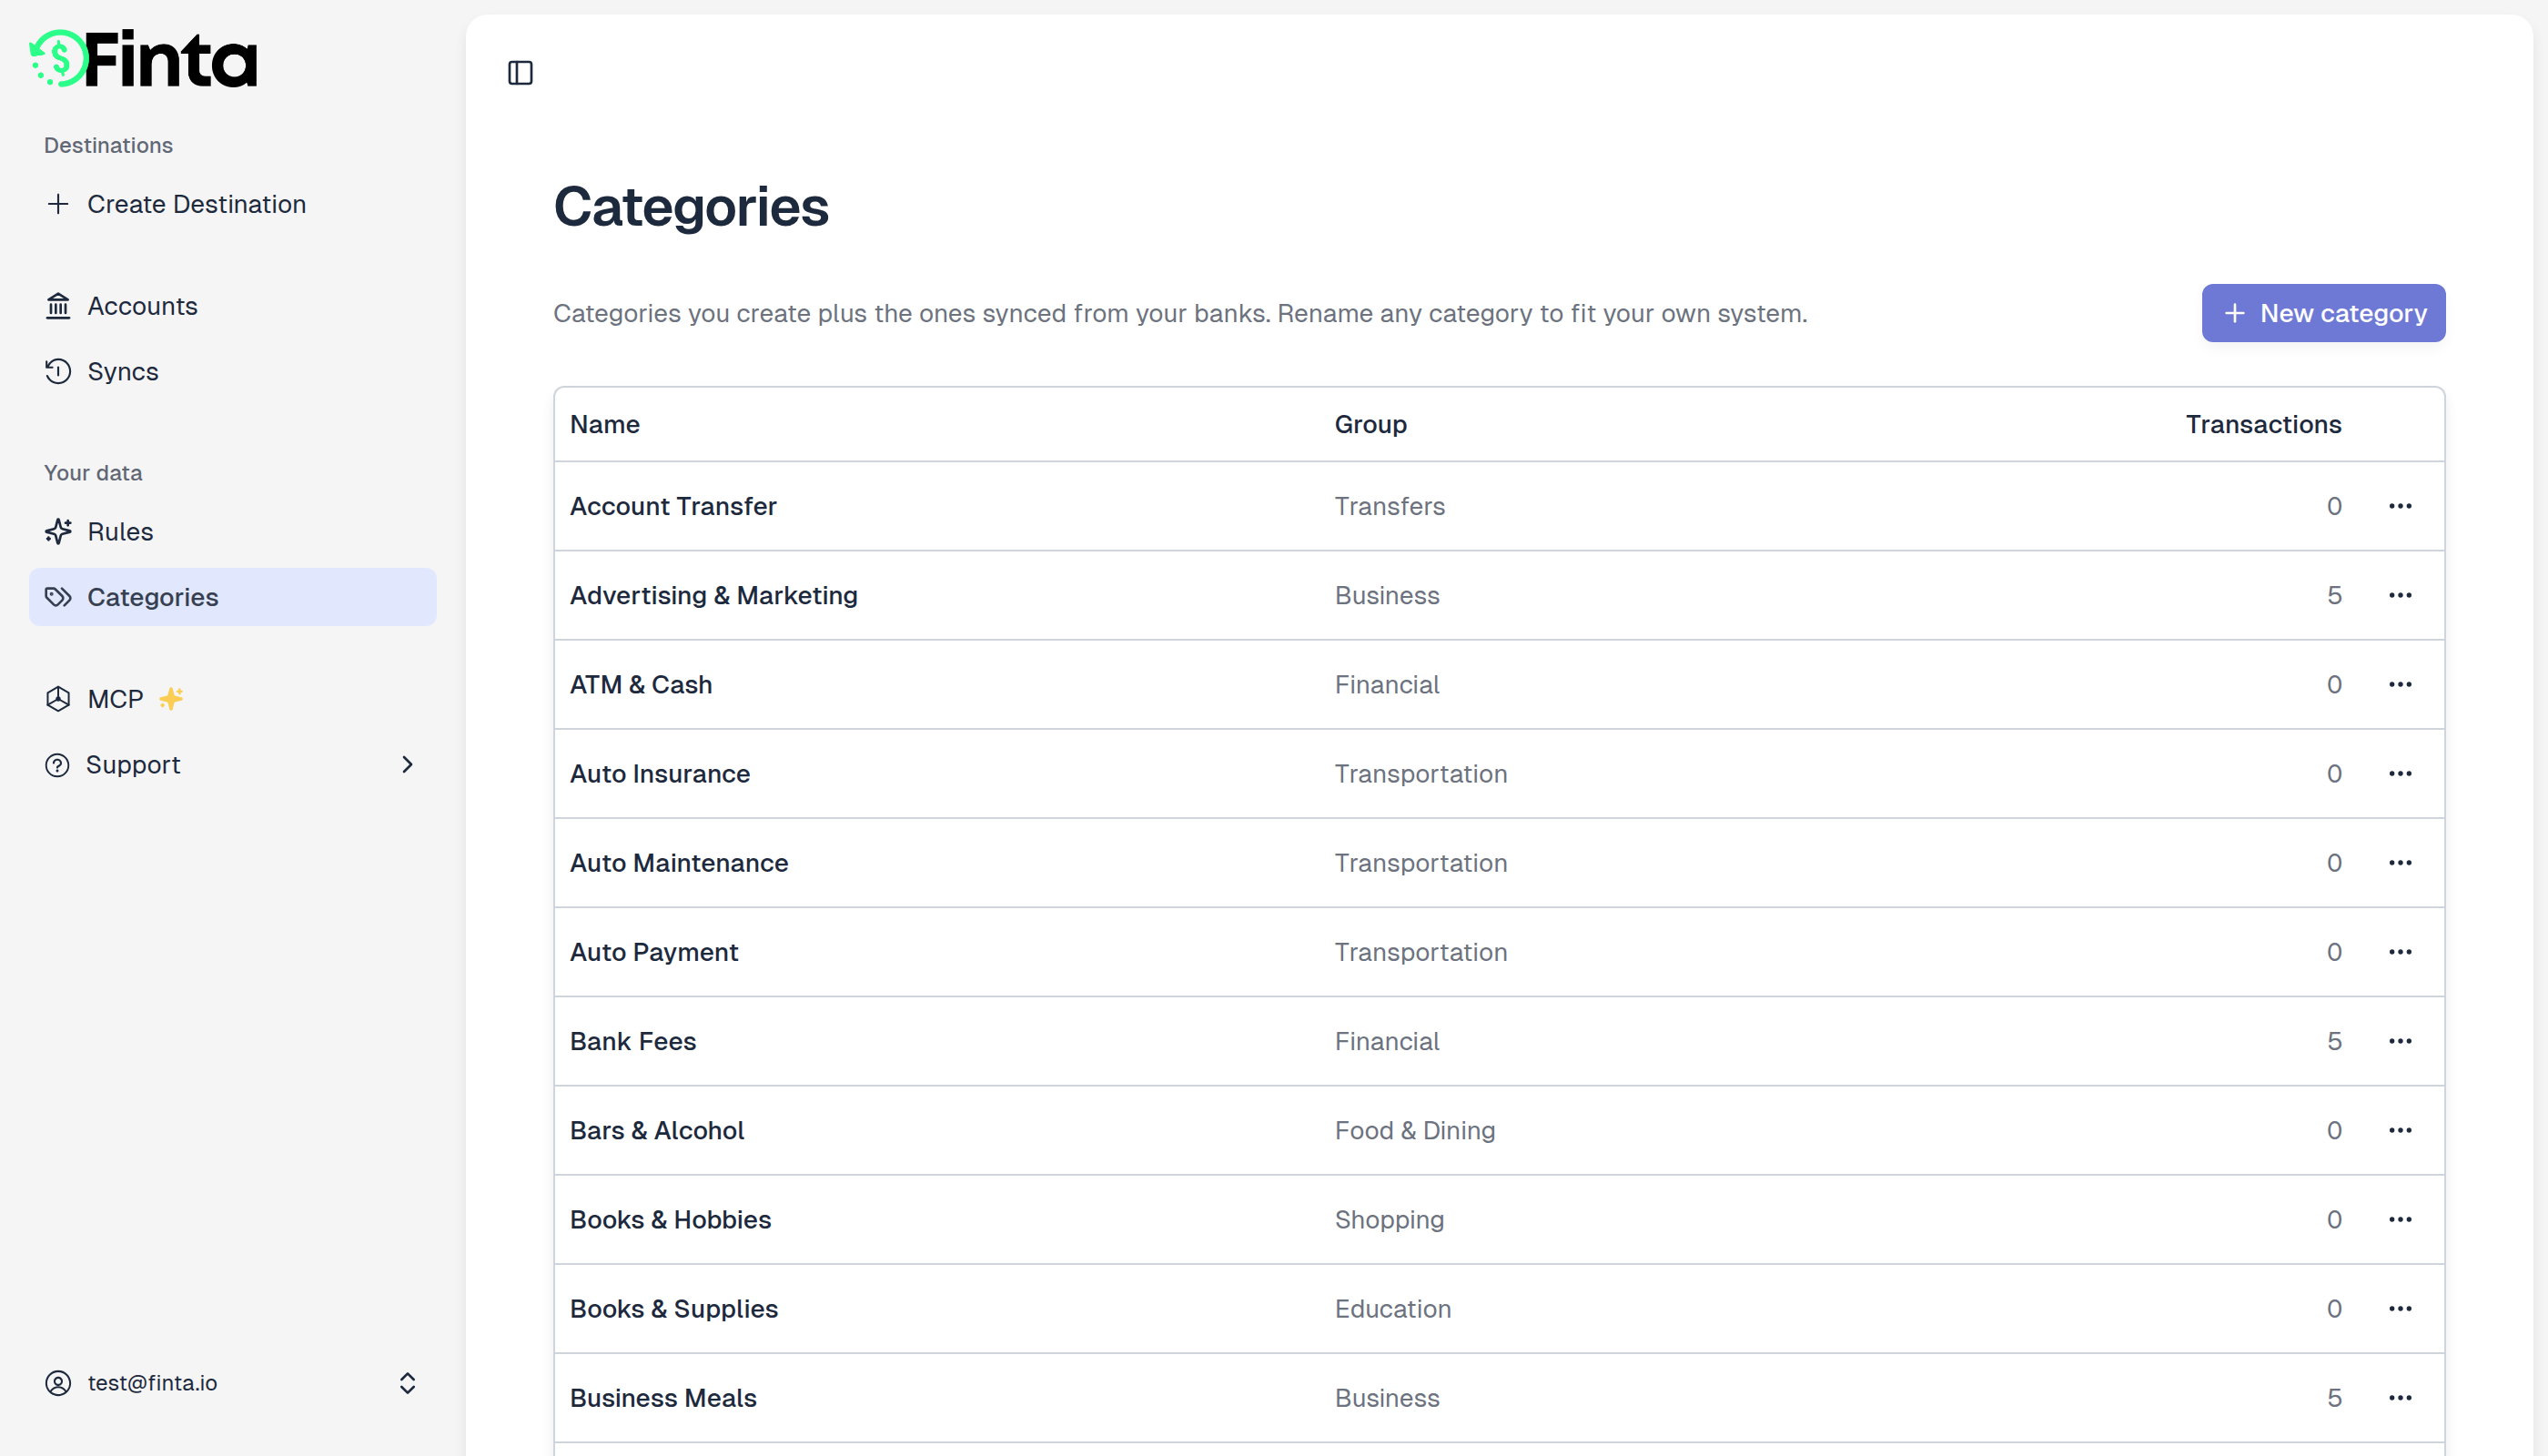This screenshot has height=1456, width=2548.
Task: Open more options for Bank Fees
Action: pyautogui.click(x=2400, y=1041)
